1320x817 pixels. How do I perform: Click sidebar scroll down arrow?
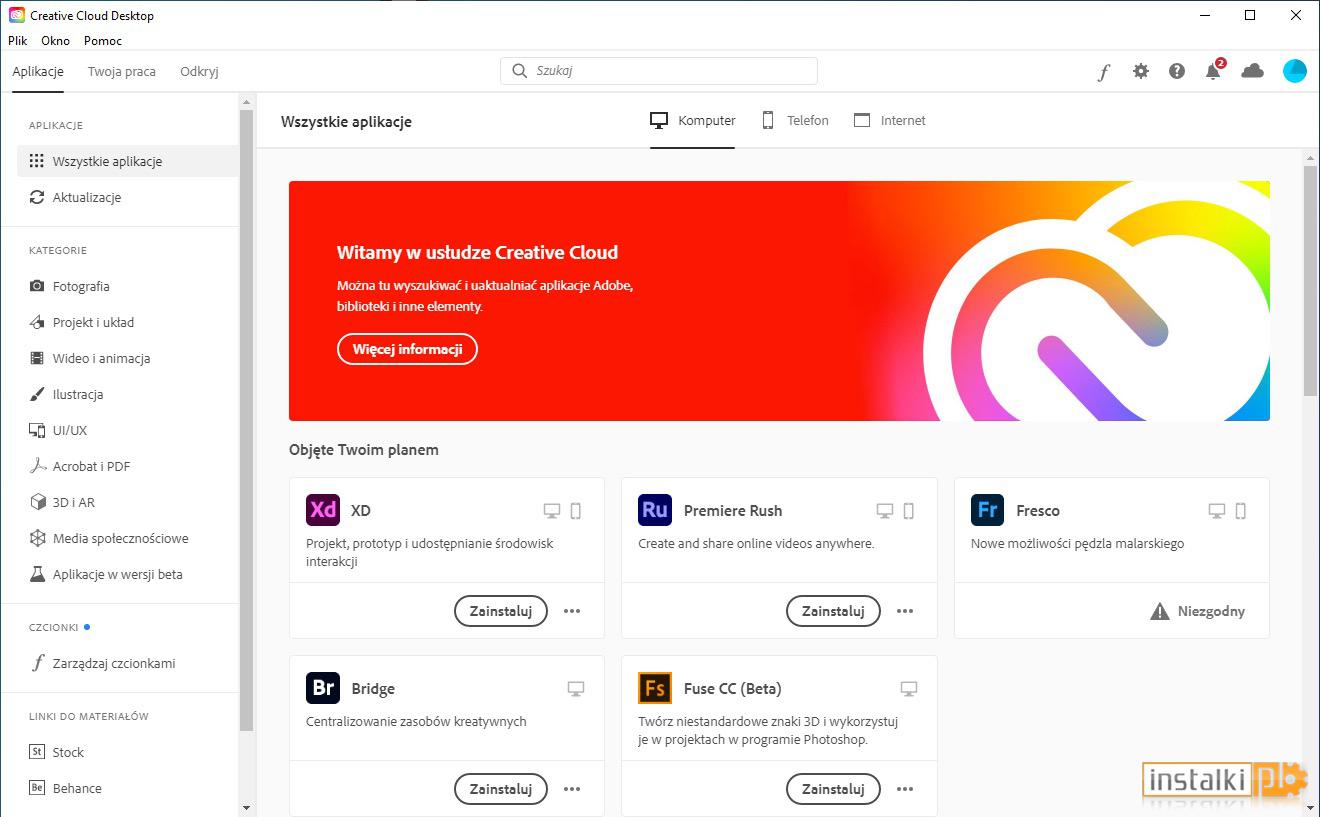point(247,808)
